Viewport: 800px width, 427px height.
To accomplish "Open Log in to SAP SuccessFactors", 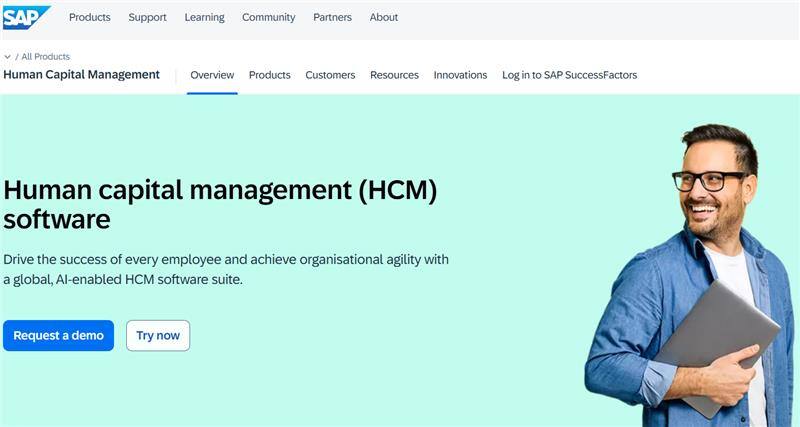I will point(569,75).
